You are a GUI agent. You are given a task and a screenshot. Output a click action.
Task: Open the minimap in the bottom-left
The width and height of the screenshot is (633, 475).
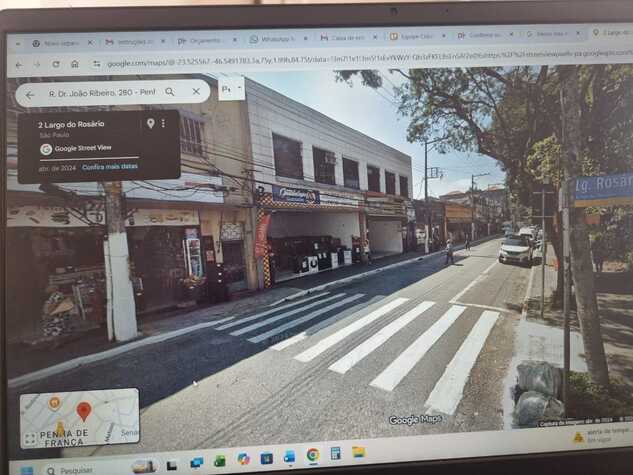pos(80,418)
